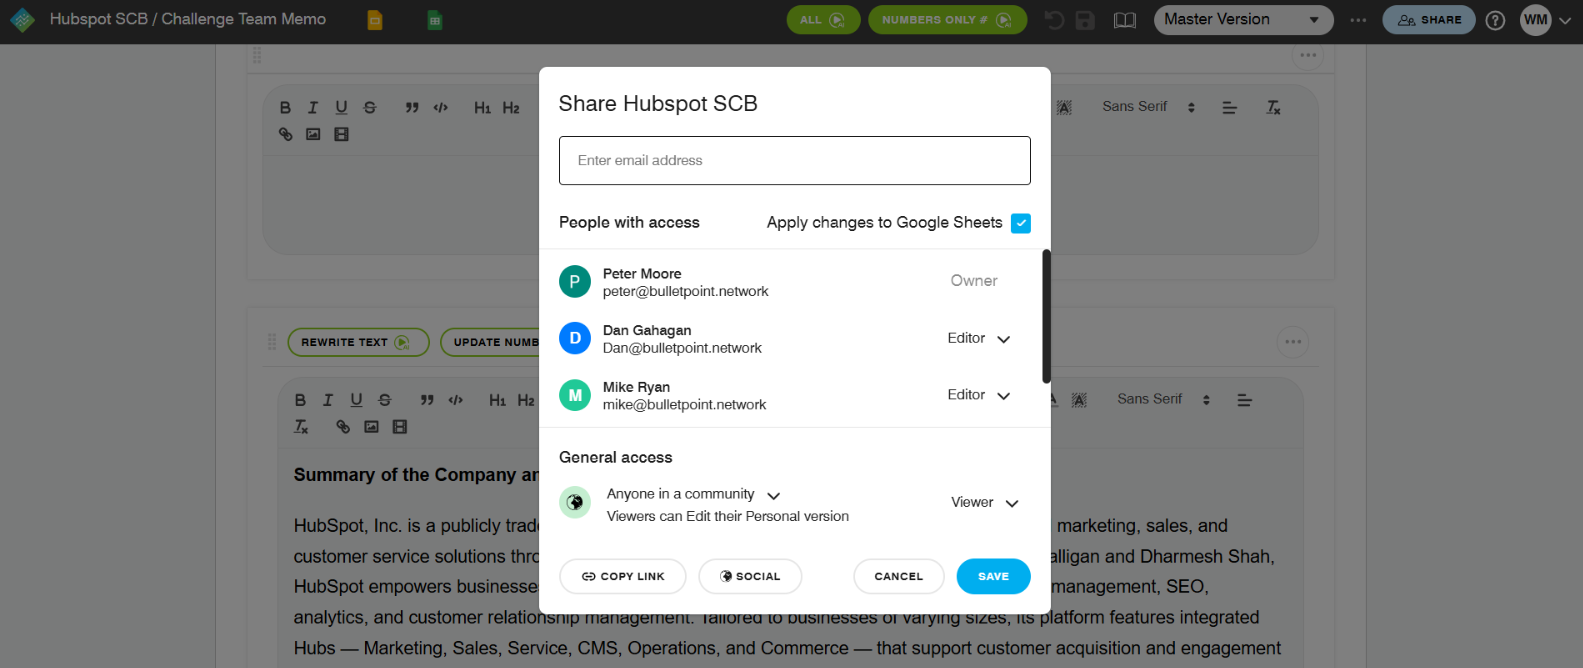
Task: Open Sans Serif font dropdown in Summary toolbar
Action: [1164, 400]
